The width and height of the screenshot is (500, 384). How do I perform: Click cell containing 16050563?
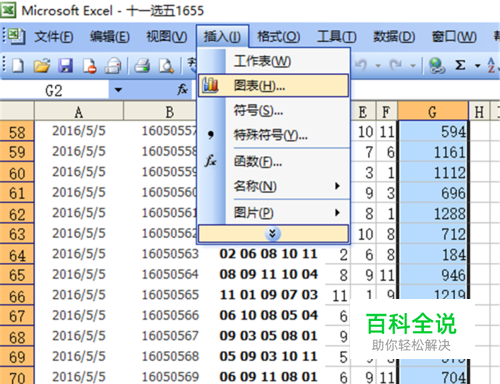pos(170,254)
